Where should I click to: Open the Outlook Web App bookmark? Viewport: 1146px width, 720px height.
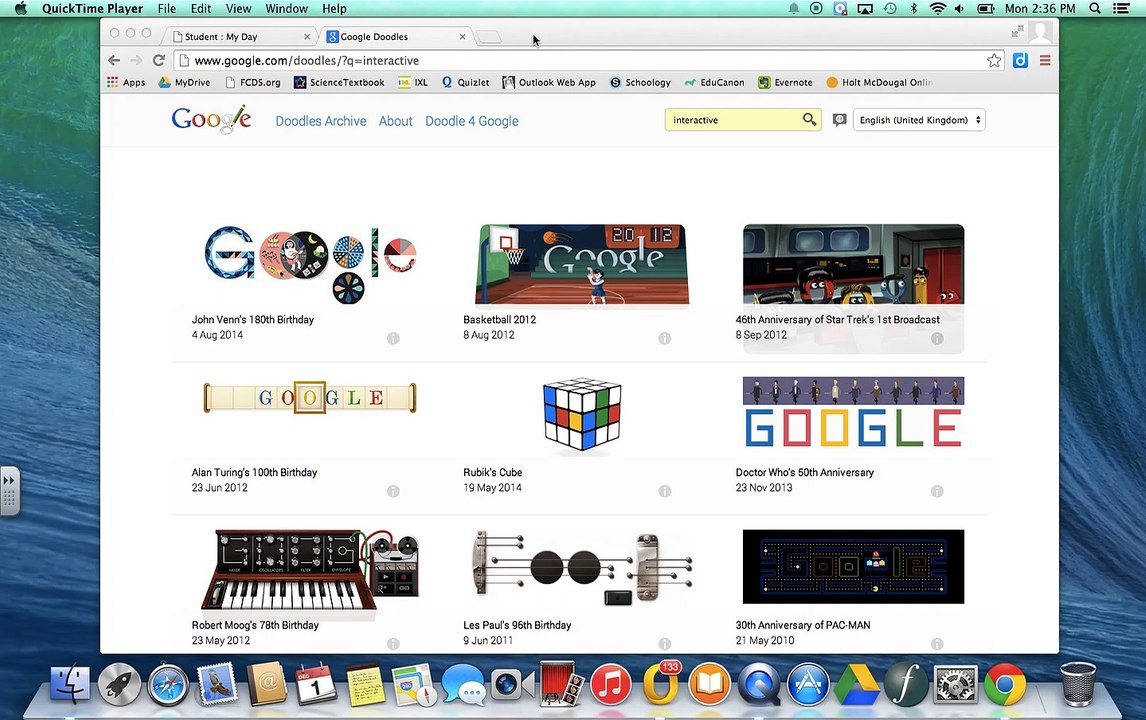(549, 83)
